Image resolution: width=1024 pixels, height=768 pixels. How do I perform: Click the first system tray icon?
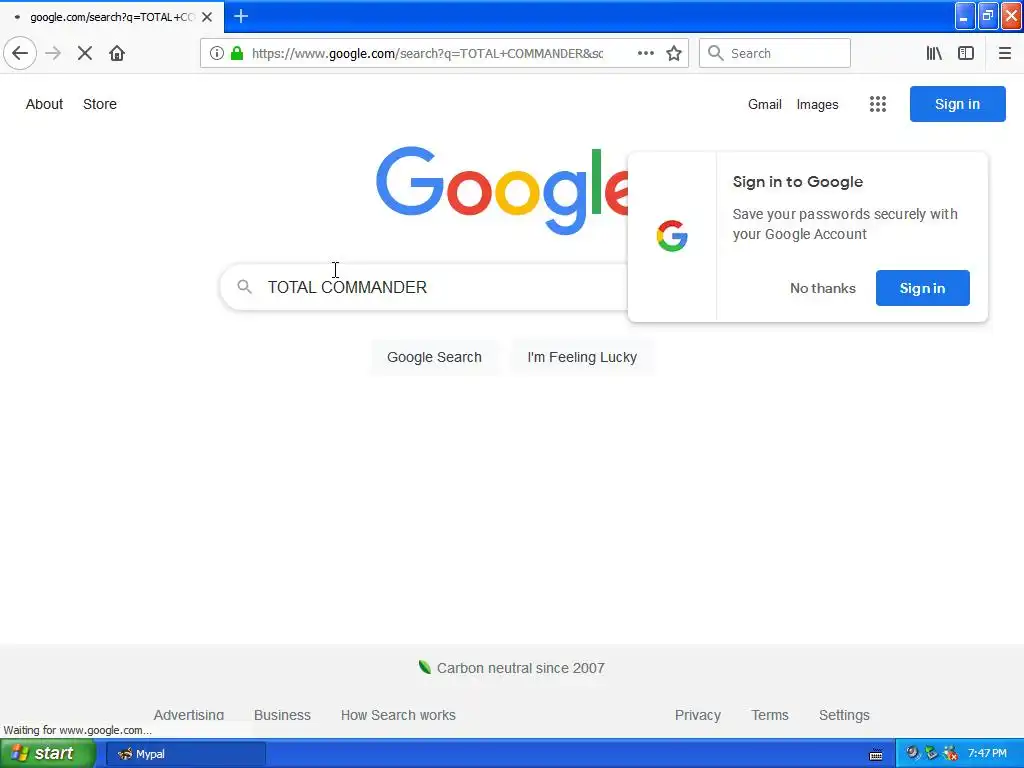point(912,753)
